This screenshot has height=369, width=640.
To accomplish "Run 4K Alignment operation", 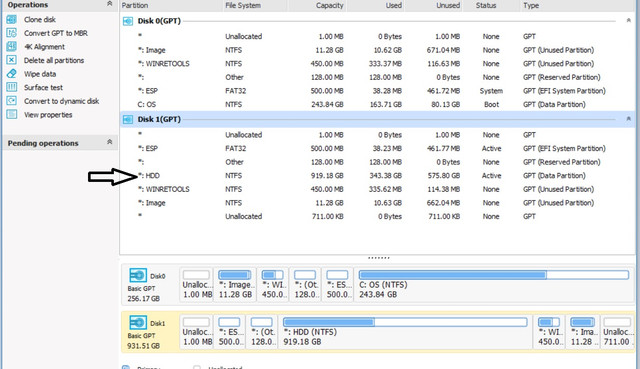I will click(x=44, y=47).
